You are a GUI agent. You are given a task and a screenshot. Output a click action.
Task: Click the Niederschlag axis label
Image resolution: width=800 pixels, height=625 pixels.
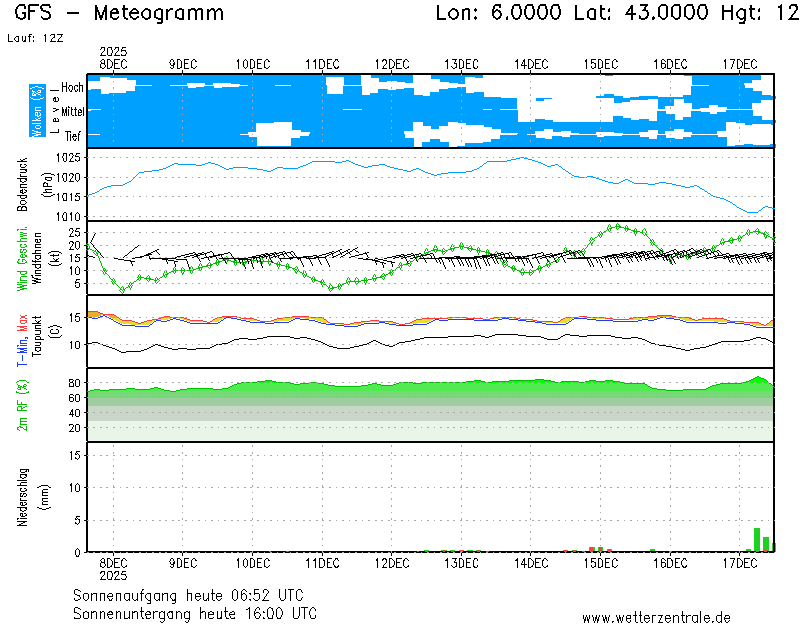pos(22,497)
